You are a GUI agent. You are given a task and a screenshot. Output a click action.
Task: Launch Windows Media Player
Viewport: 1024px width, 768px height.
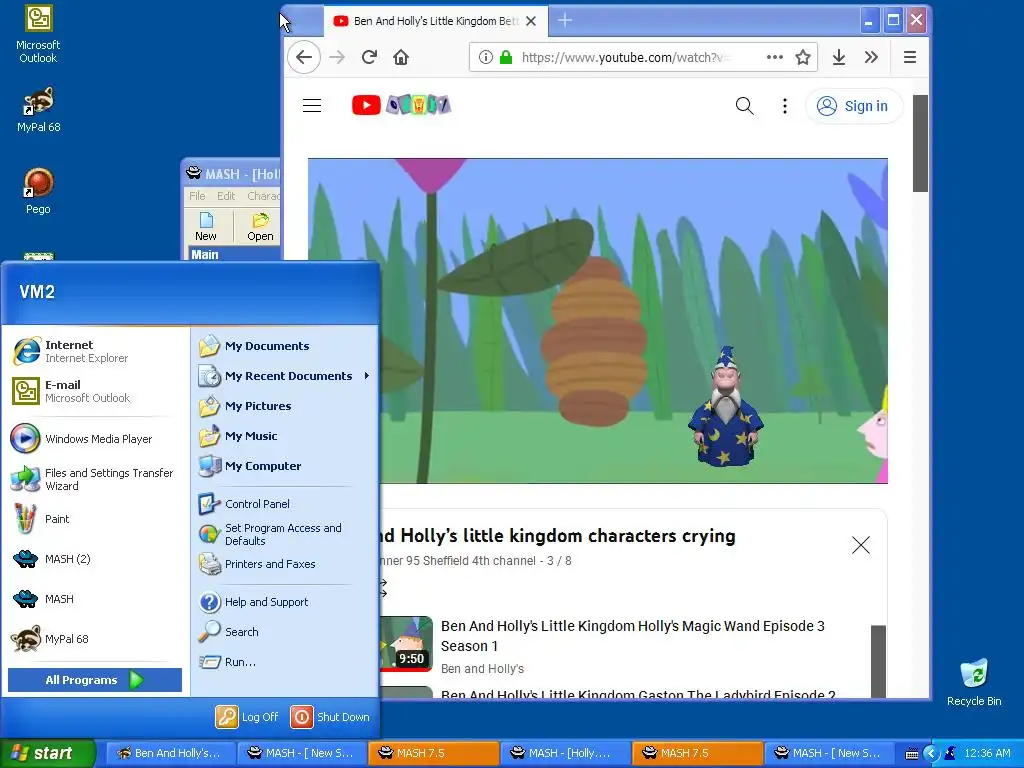pyautogui.click(x=97, y=439)
